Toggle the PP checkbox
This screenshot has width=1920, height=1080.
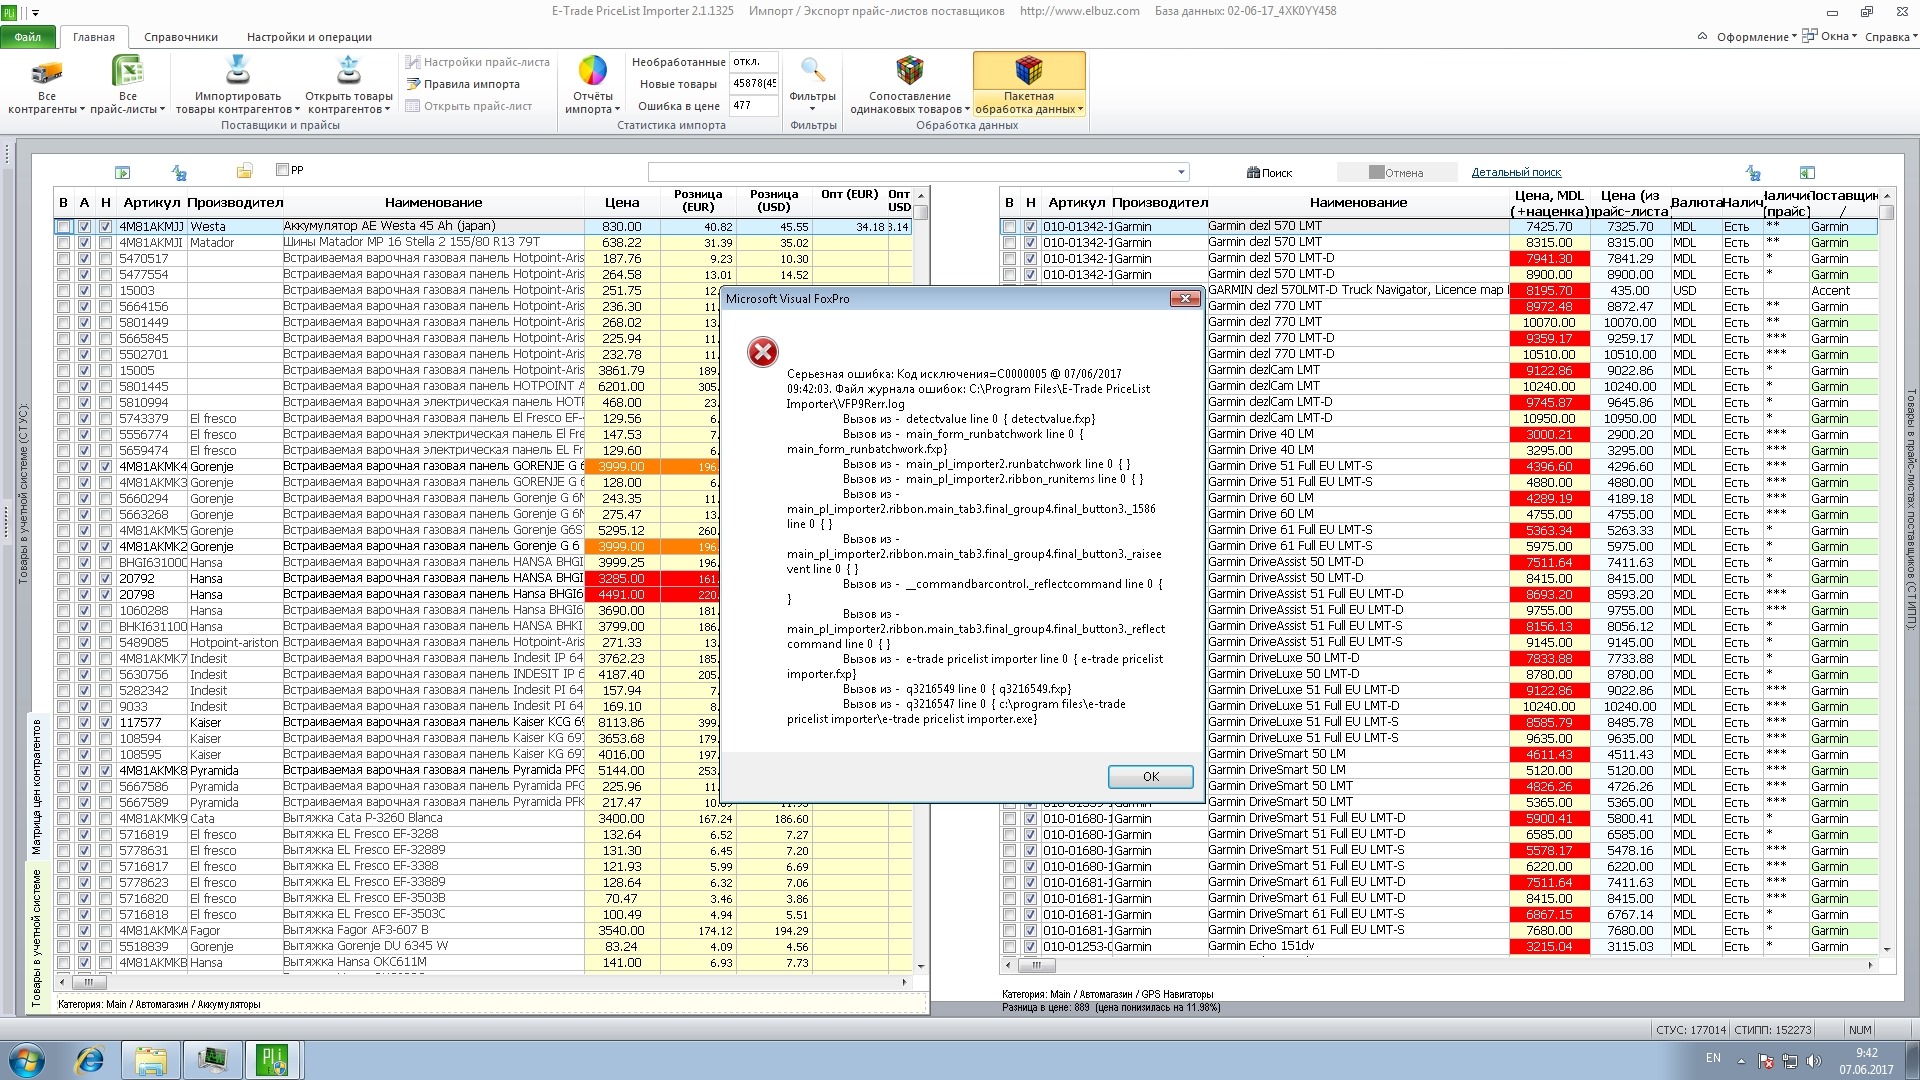click(x=282, y=170)
